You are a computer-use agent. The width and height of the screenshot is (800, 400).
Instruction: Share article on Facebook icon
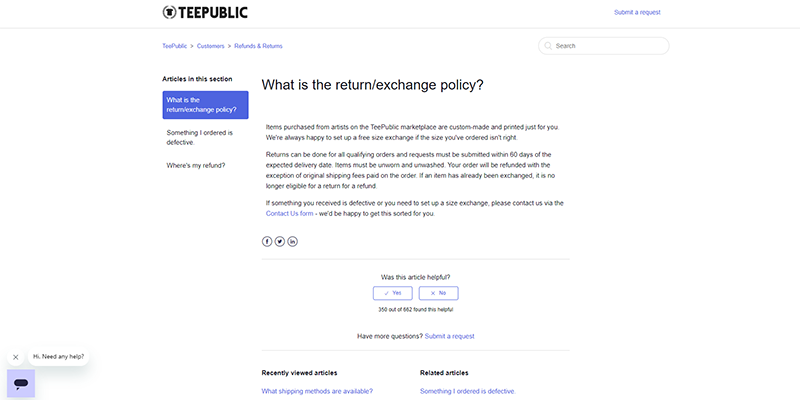267,241
